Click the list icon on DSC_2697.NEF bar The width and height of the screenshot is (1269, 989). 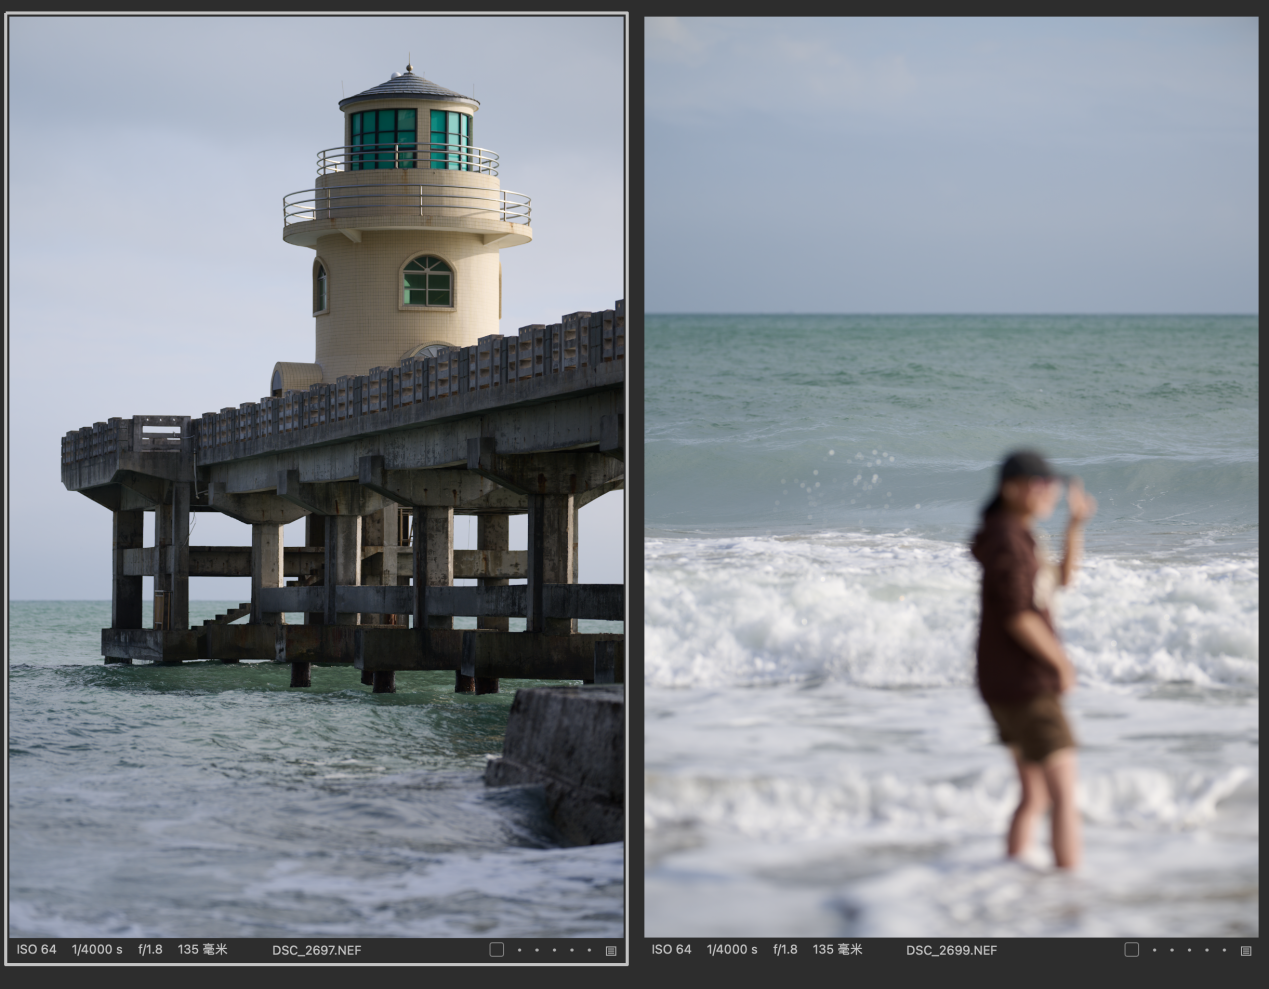click(x=611, y=951)
